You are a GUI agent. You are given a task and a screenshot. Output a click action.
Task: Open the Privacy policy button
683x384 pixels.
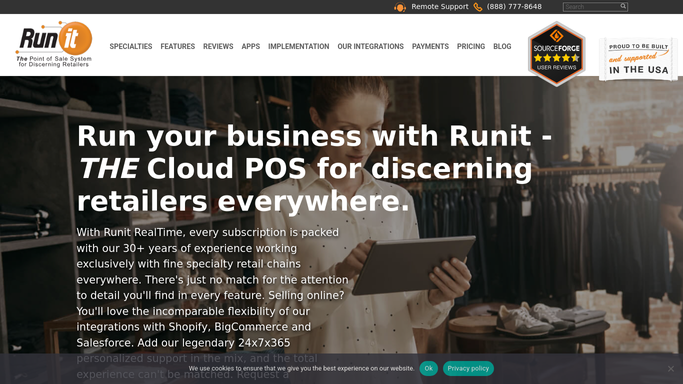click(x=468, y=368)
